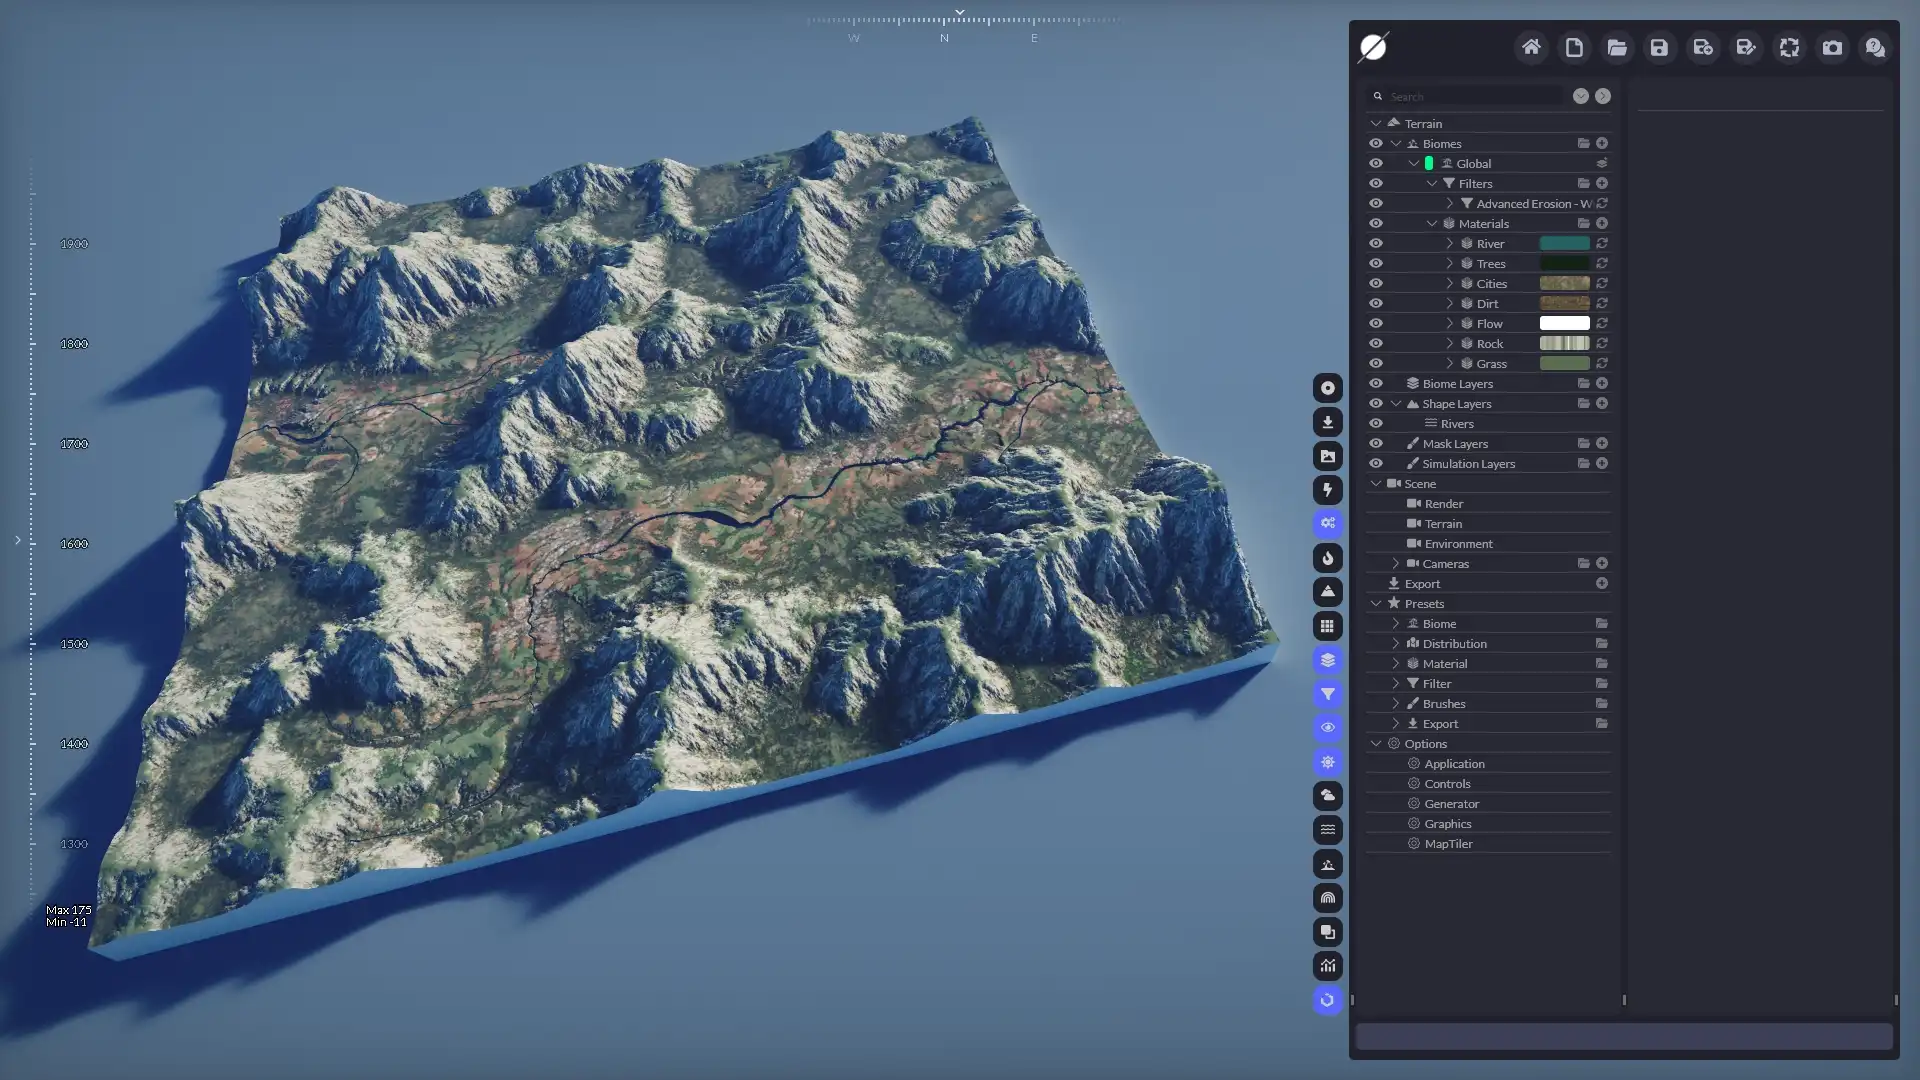
Task: Create a new terrain project
Action: coord(1574,47)
